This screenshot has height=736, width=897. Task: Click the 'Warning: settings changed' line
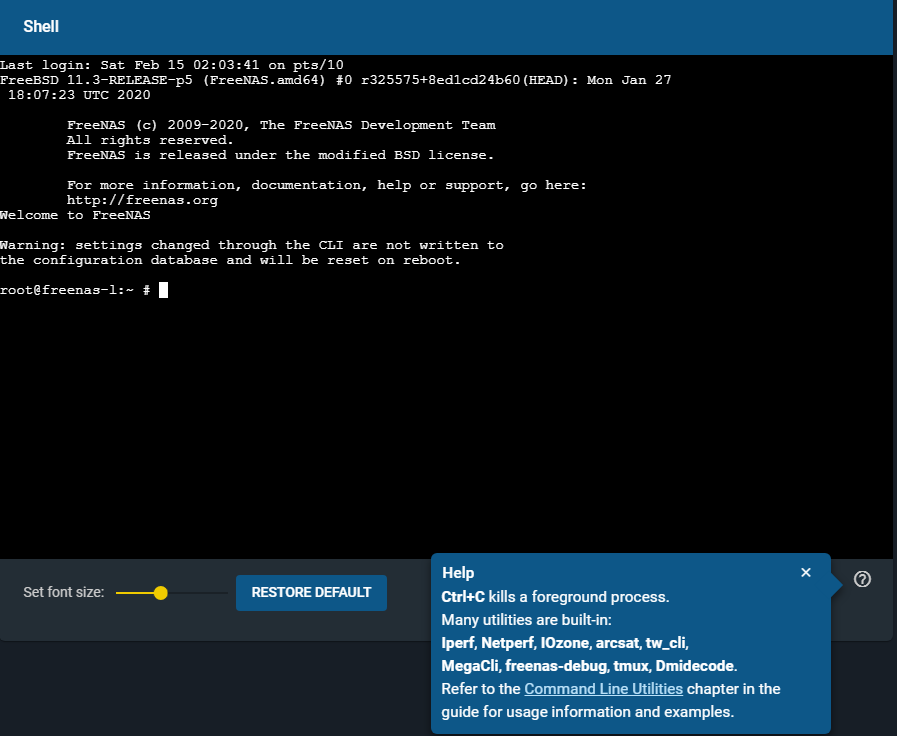(252, 245)
